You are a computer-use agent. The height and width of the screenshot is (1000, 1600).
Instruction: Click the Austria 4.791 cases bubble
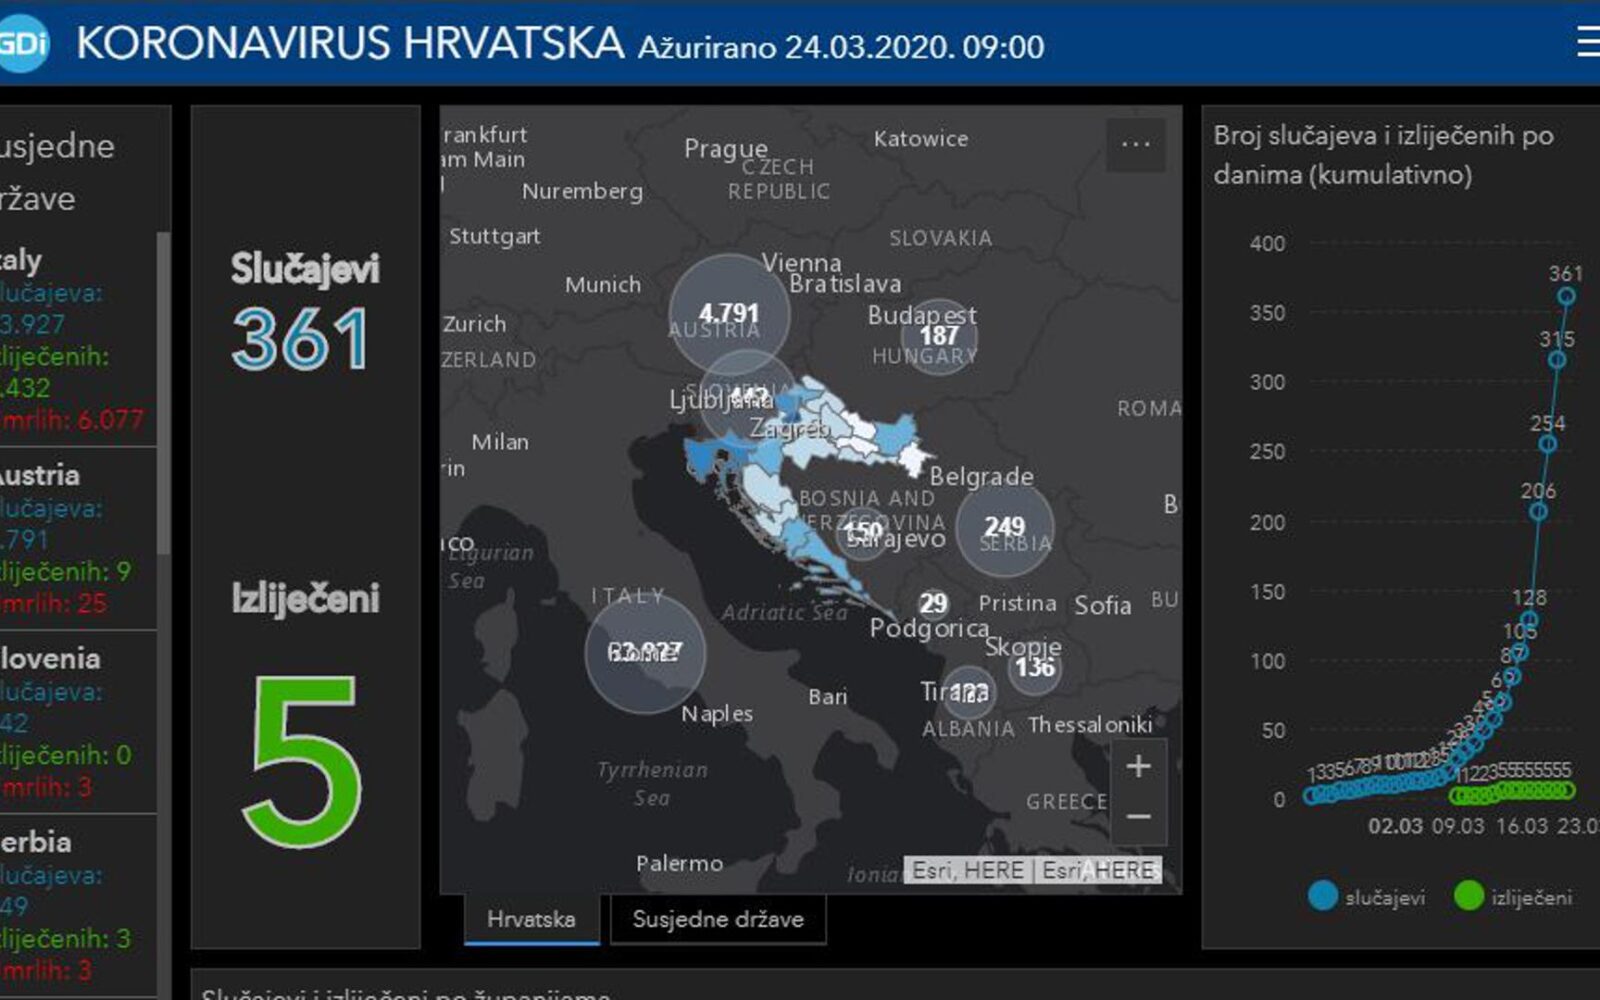[729, 314]
